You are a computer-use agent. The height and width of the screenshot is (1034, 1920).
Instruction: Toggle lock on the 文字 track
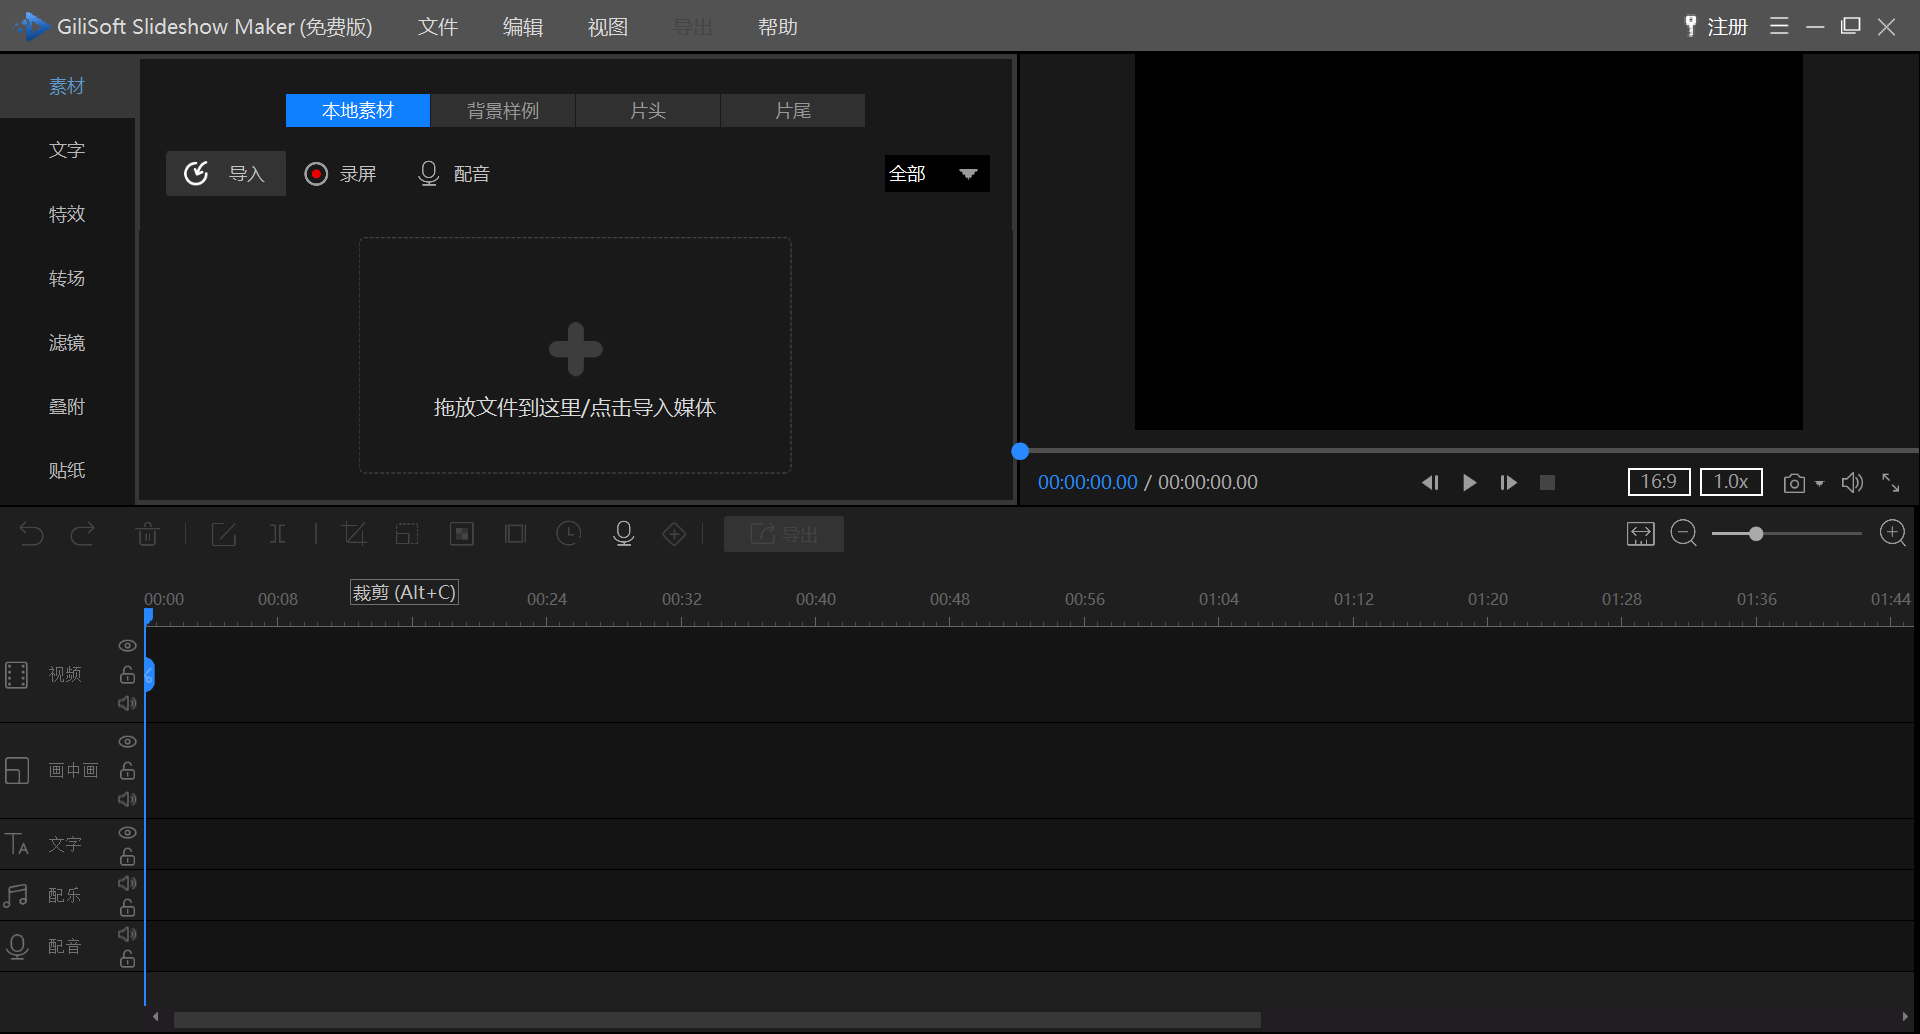127,857
